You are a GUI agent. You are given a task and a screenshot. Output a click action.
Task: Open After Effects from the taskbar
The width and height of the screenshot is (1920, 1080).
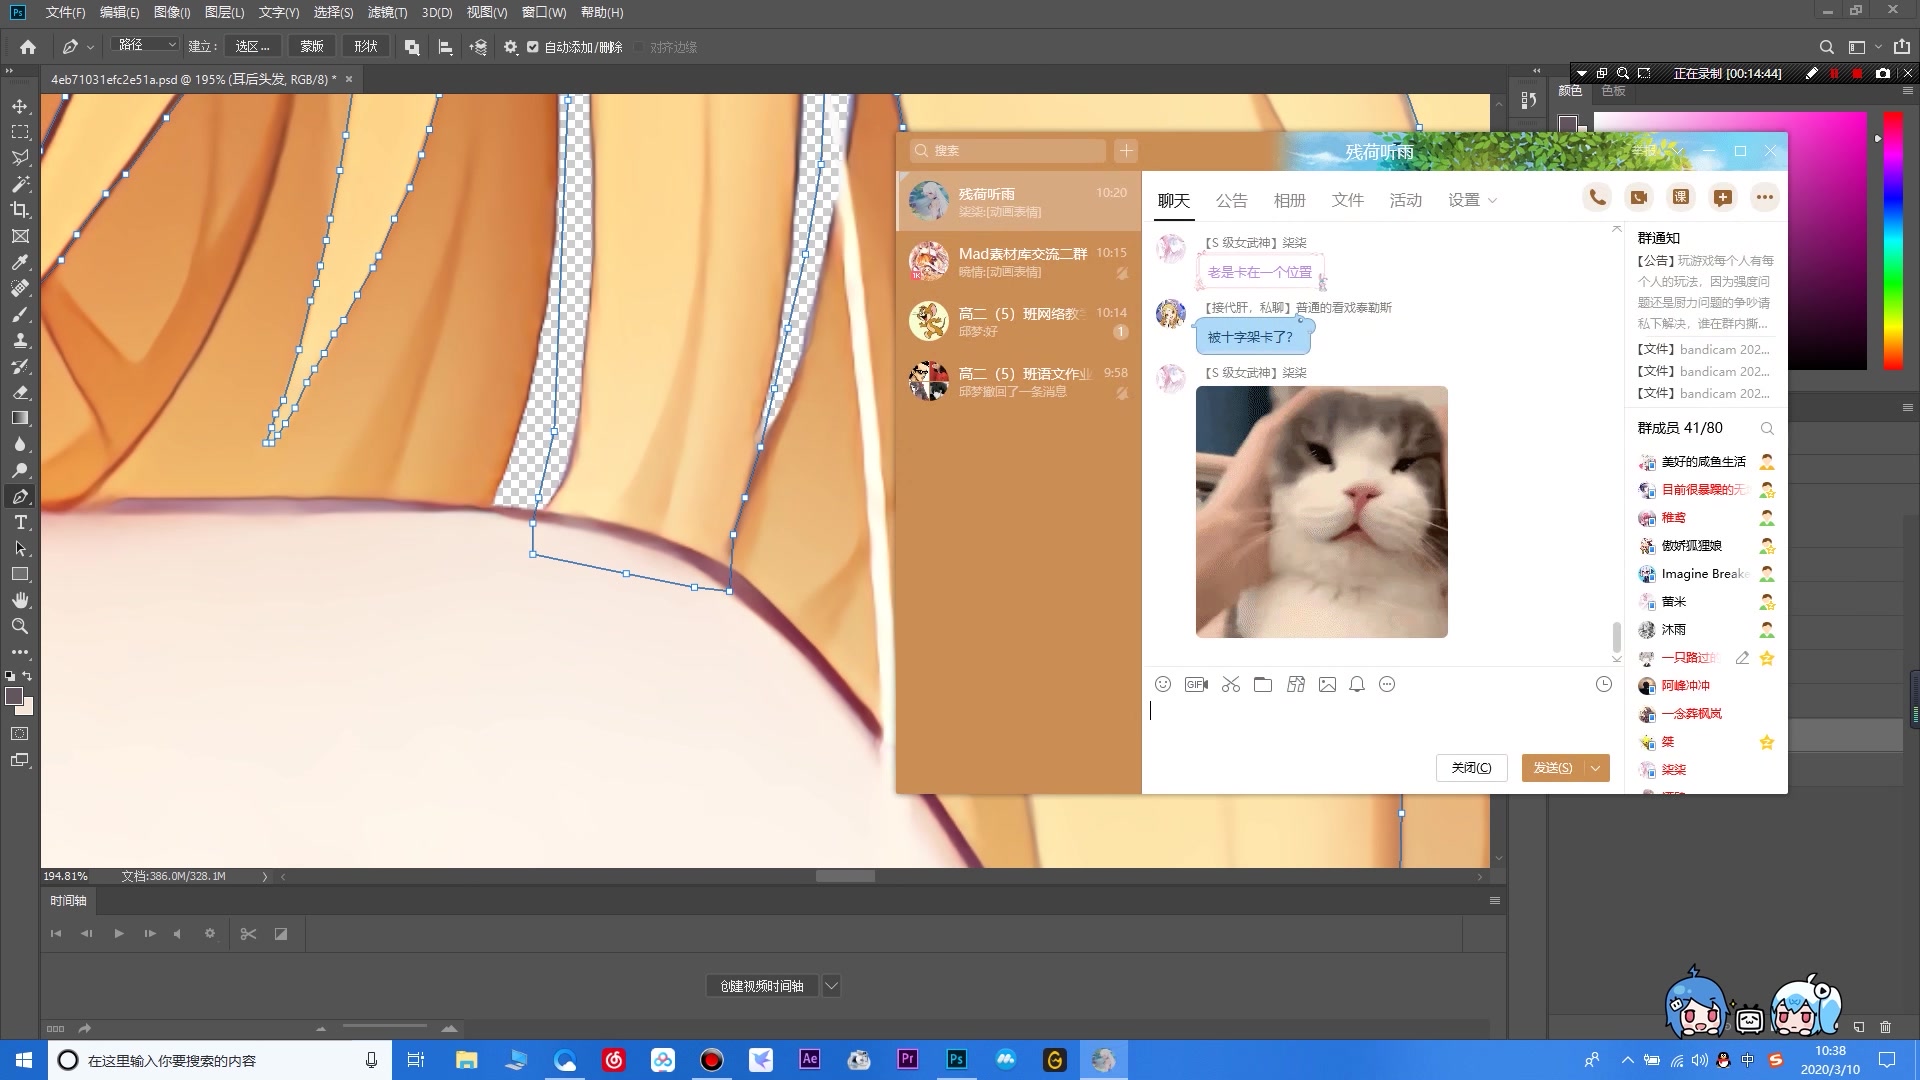click(x=810, y=1060)
